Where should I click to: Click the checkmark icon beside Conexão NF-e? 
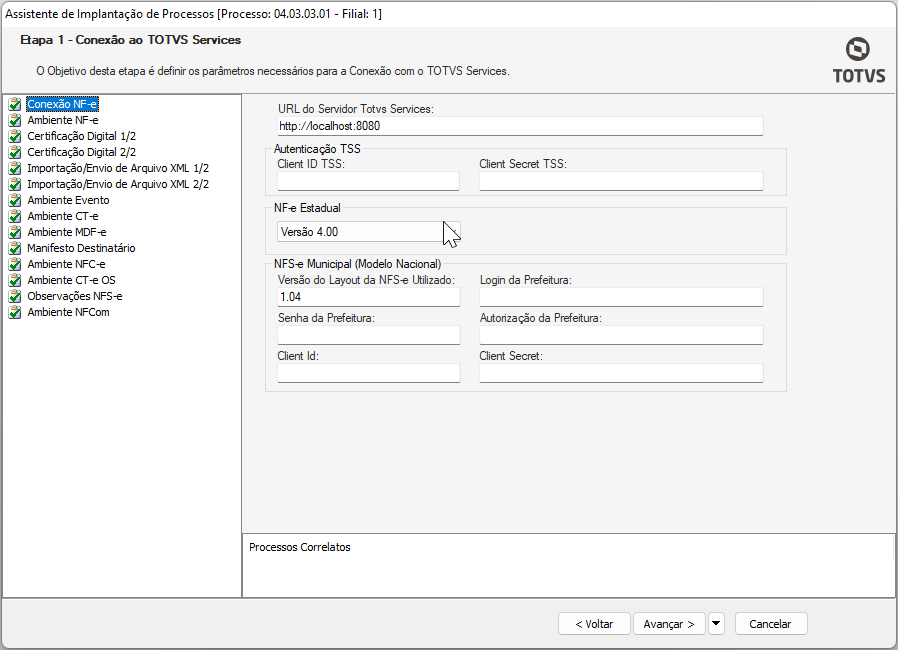pos(15,104)
